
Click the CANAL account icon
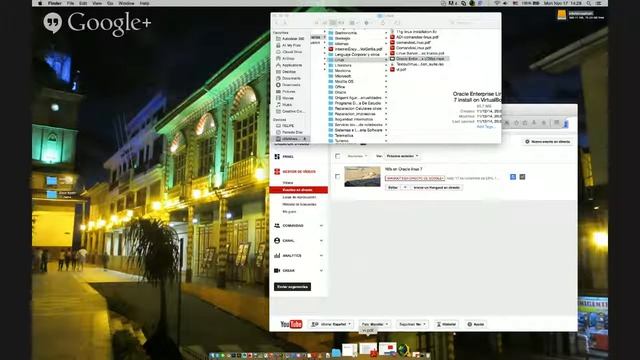[x=277, y=241]
